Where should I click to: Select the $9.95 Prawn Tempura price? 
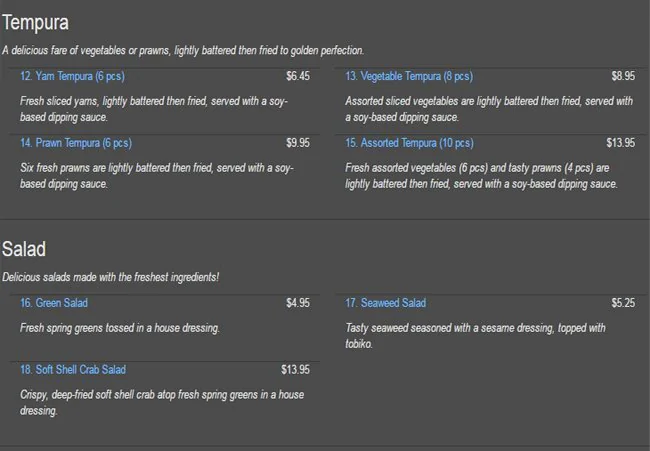(x=298, y=143)
